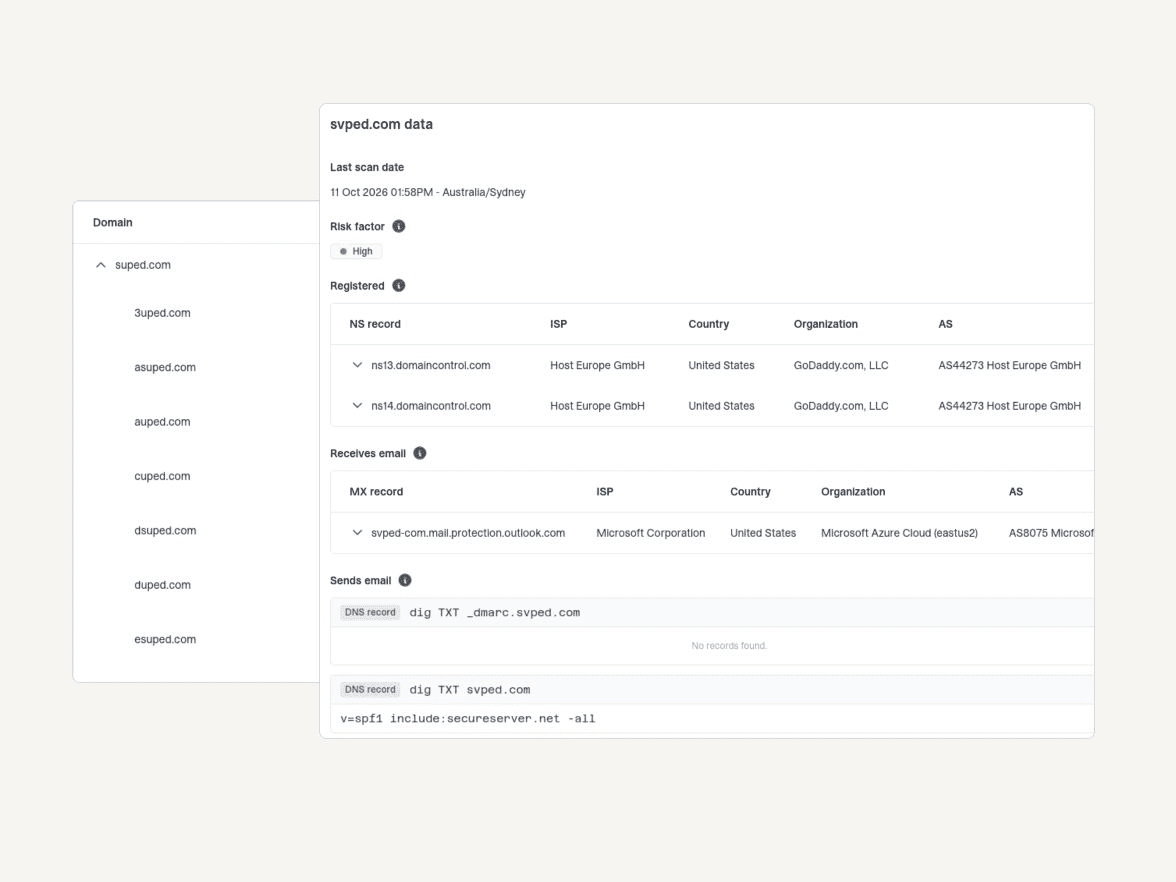Select 3uped.com in the domain list
The height and width of the screenshot is (882, 1176).
162,313
